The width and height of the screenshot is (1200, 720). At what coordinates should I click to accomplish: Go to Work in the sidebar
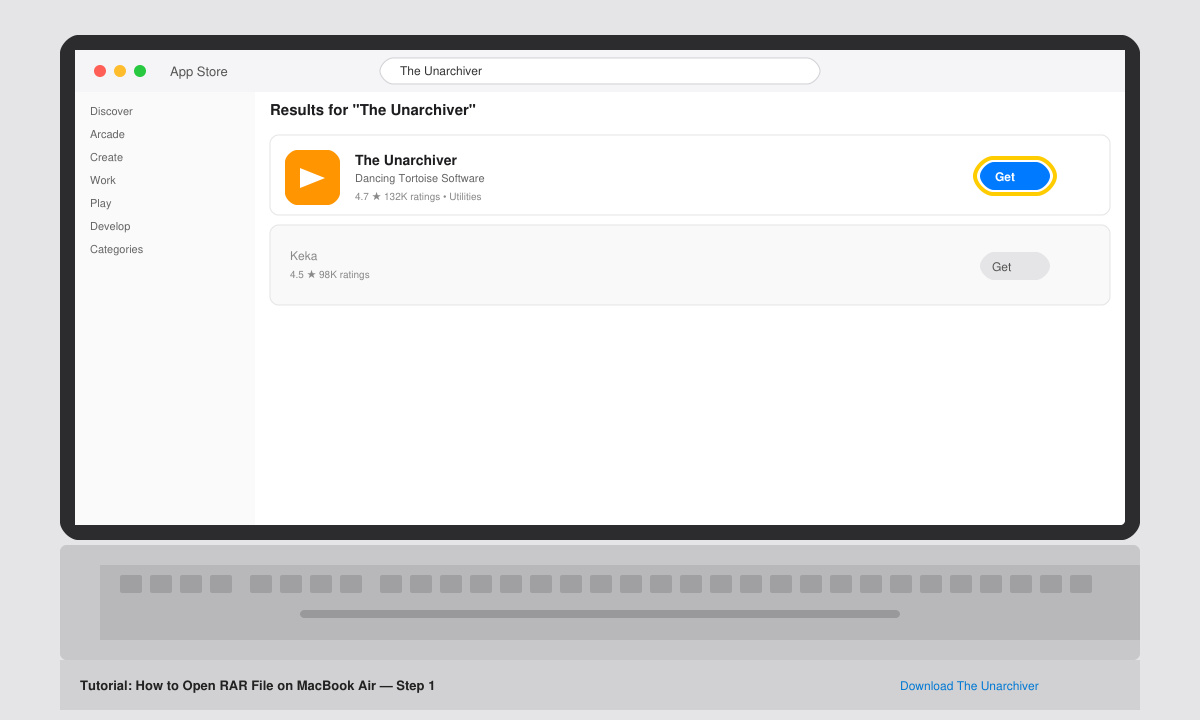pos(103,180)
